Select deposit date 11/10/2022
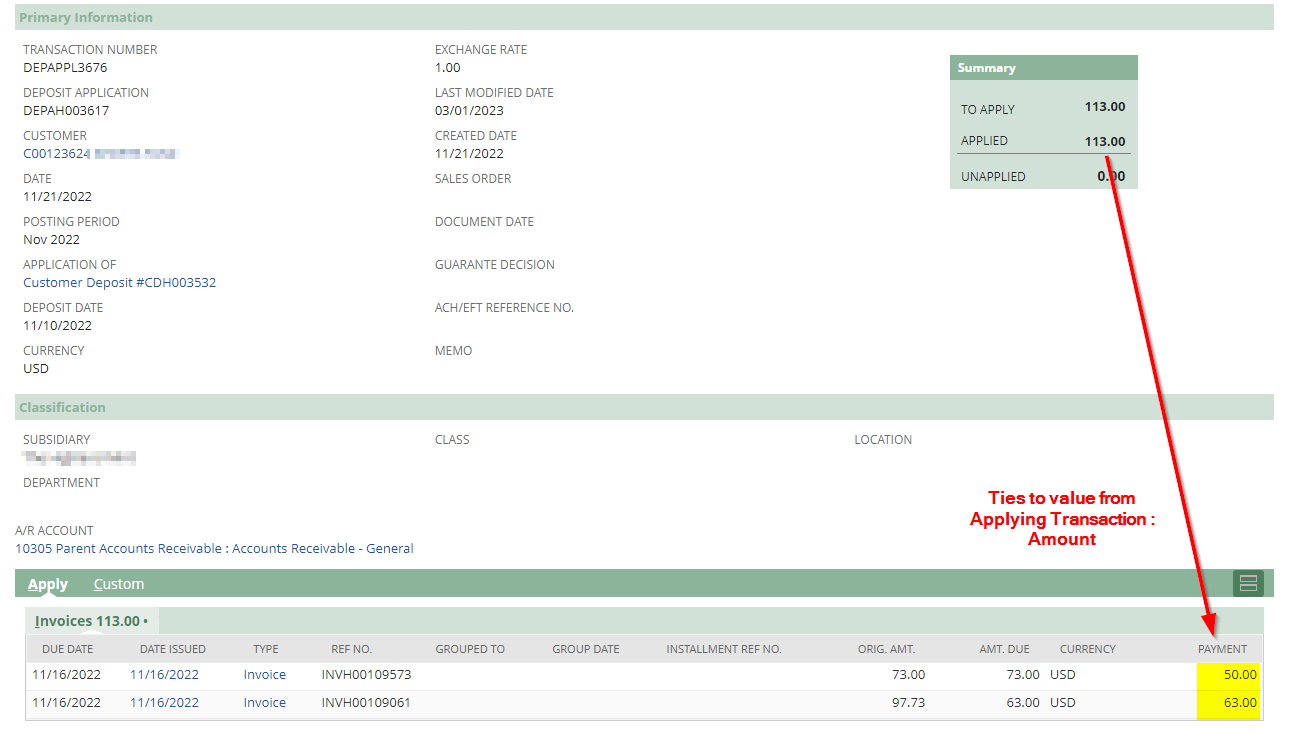 (x=57, y=326)
